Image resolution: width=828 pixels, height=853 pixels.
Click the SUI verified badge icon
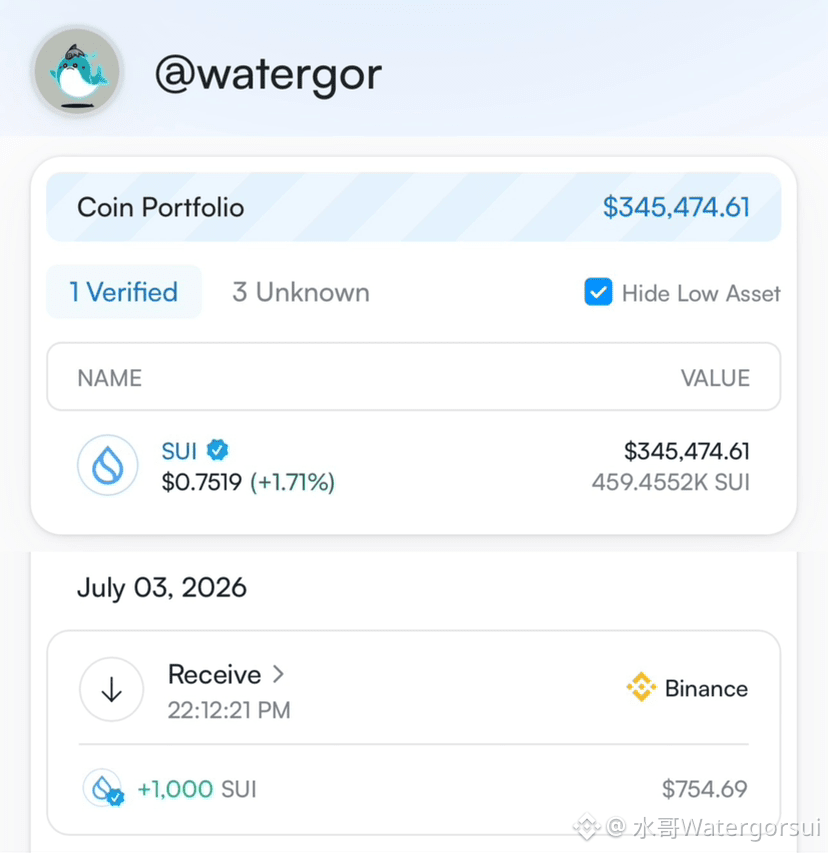[218, 450]
